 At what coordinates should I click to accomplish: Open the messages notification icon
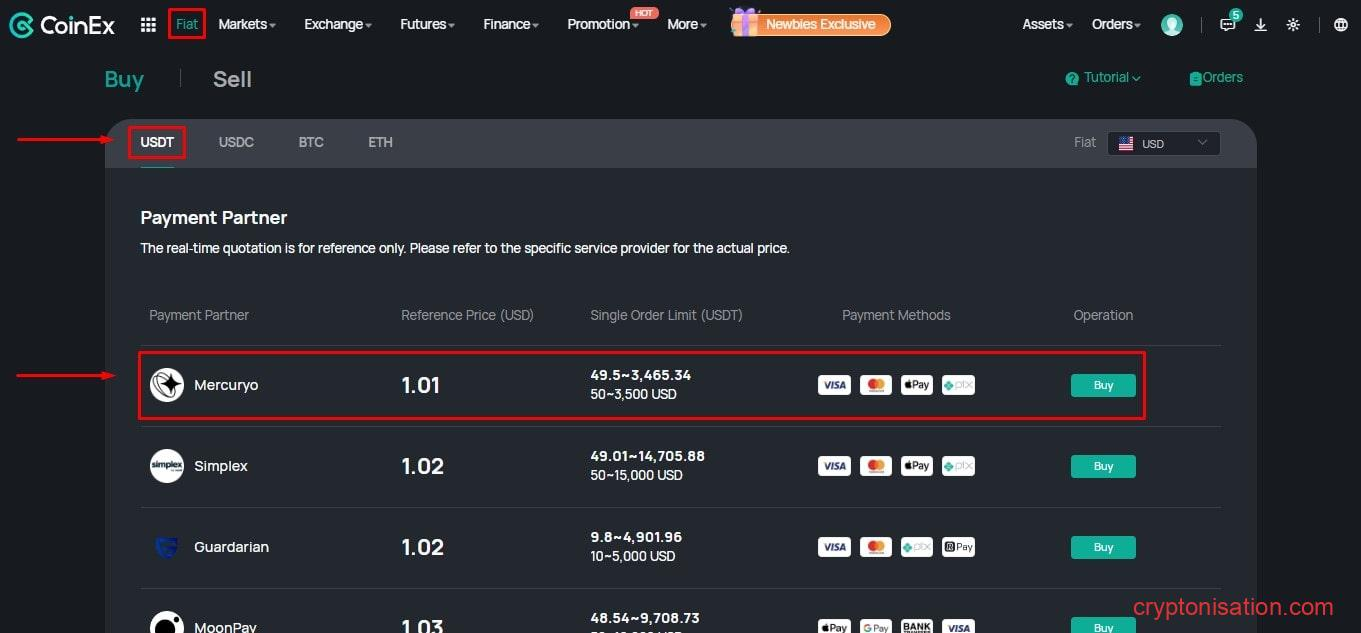click(x=1228, y=25)
